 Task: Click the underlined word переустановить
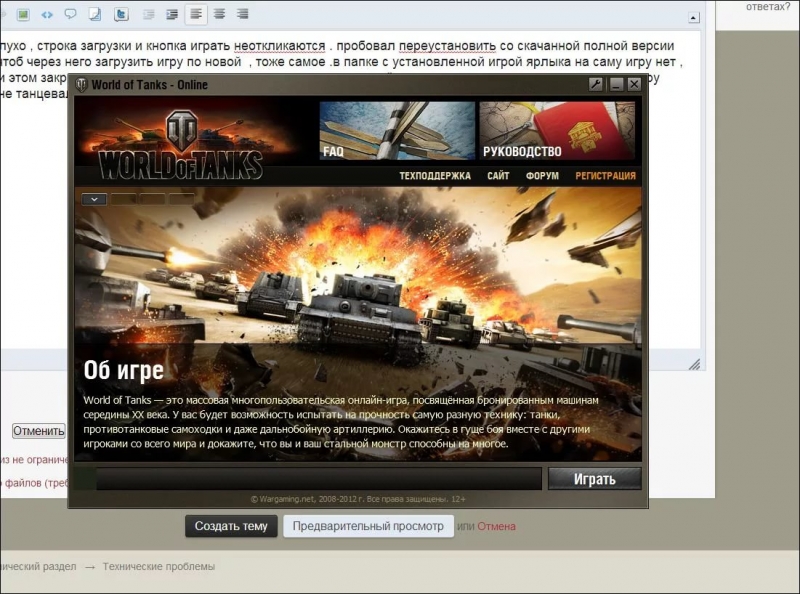tap(447, 45)
